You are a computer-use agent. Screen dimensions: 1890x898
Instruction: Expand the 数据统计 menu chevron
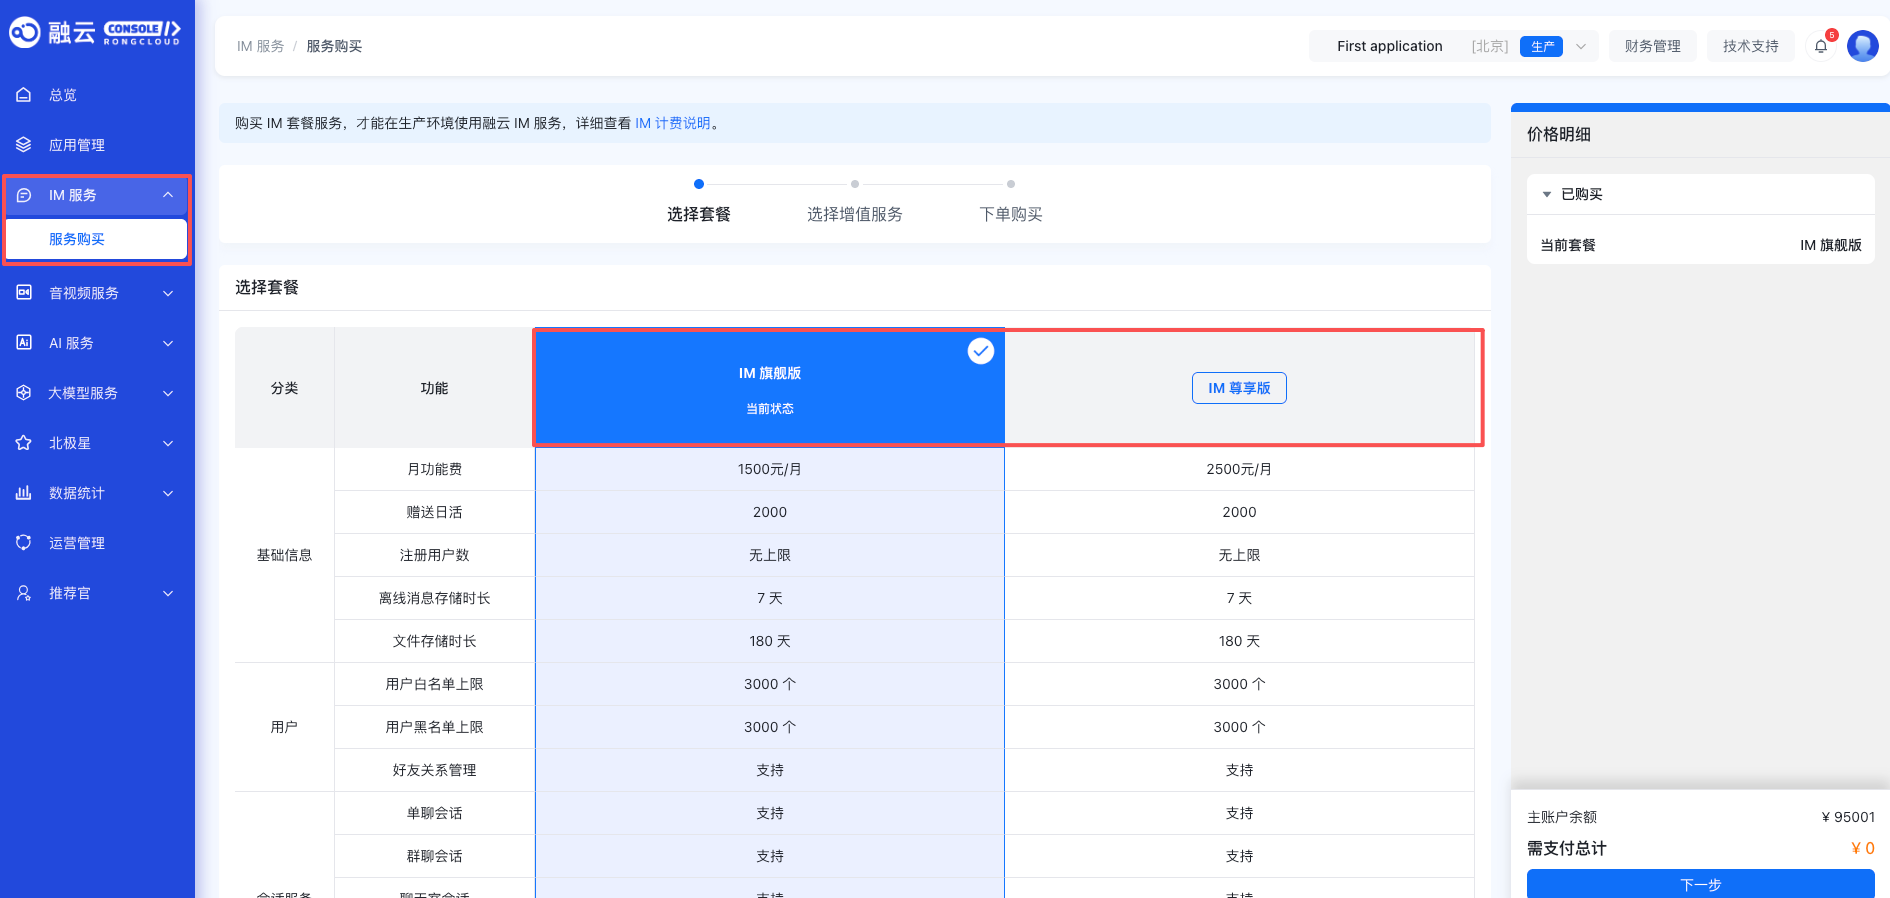pyautogui.click(x=168, y=493)
